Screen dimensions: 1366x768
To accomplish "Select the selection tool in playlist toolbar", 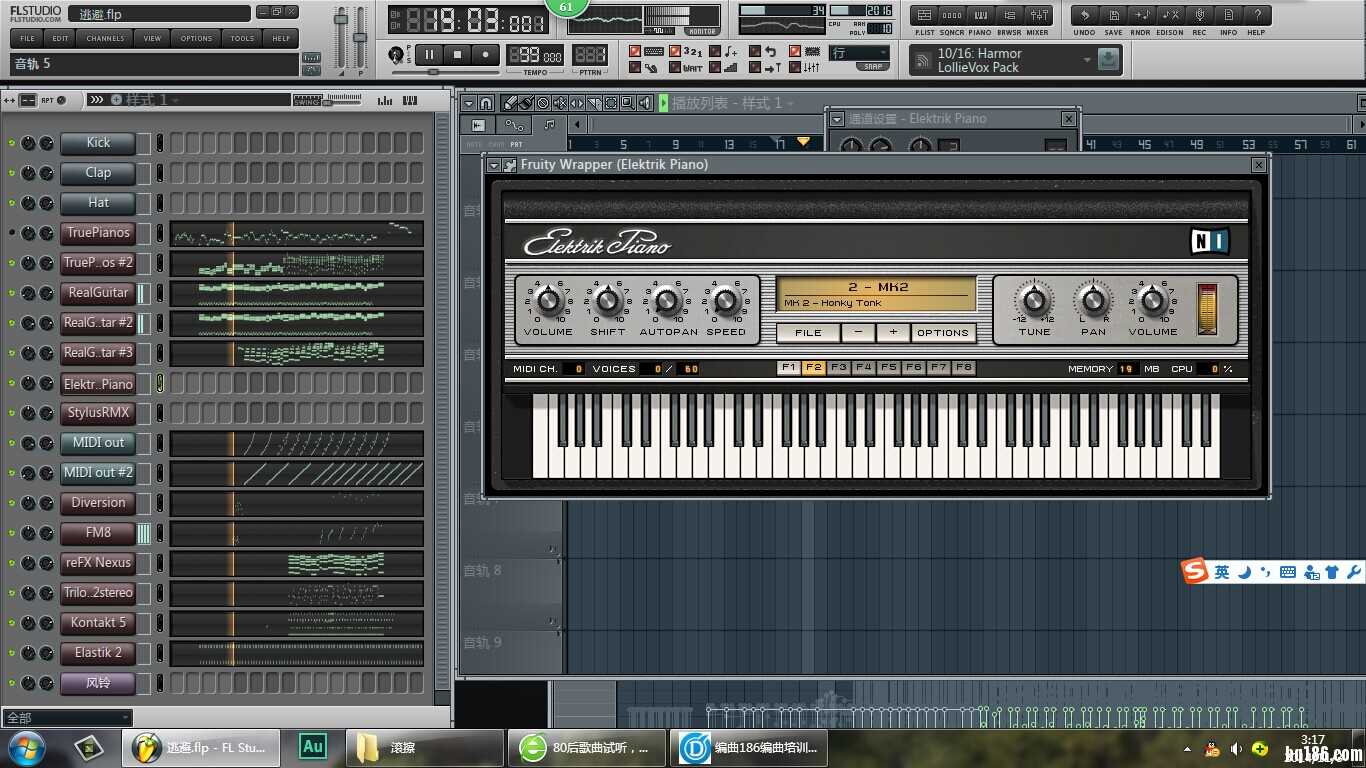I will (x=611, y=103).
